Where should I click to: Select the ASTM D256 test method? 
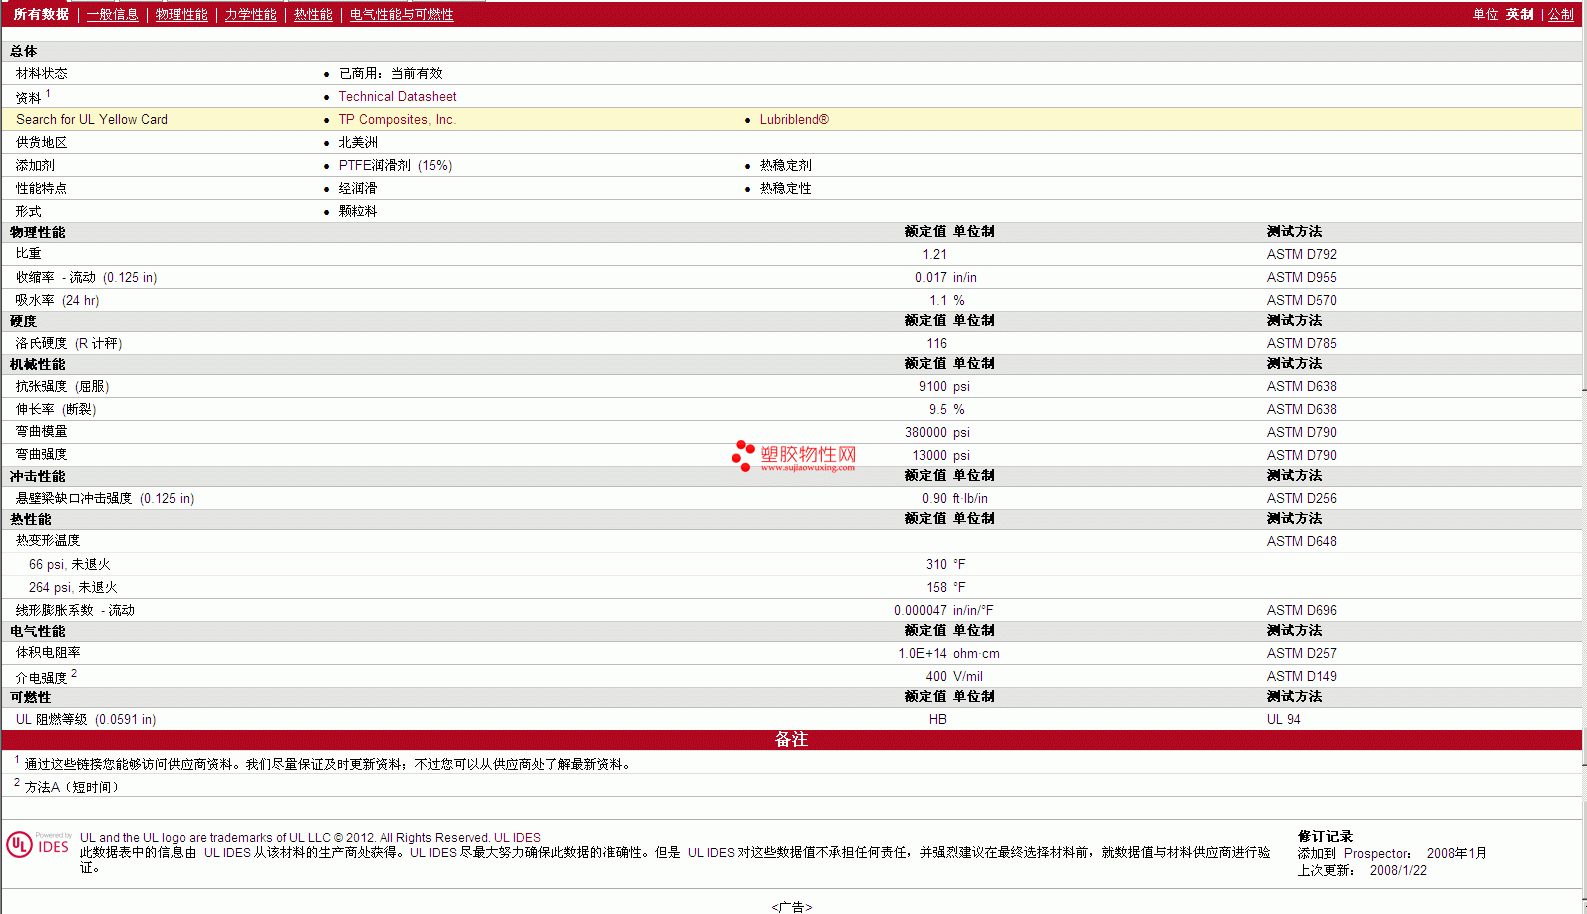coord(1301,498)
